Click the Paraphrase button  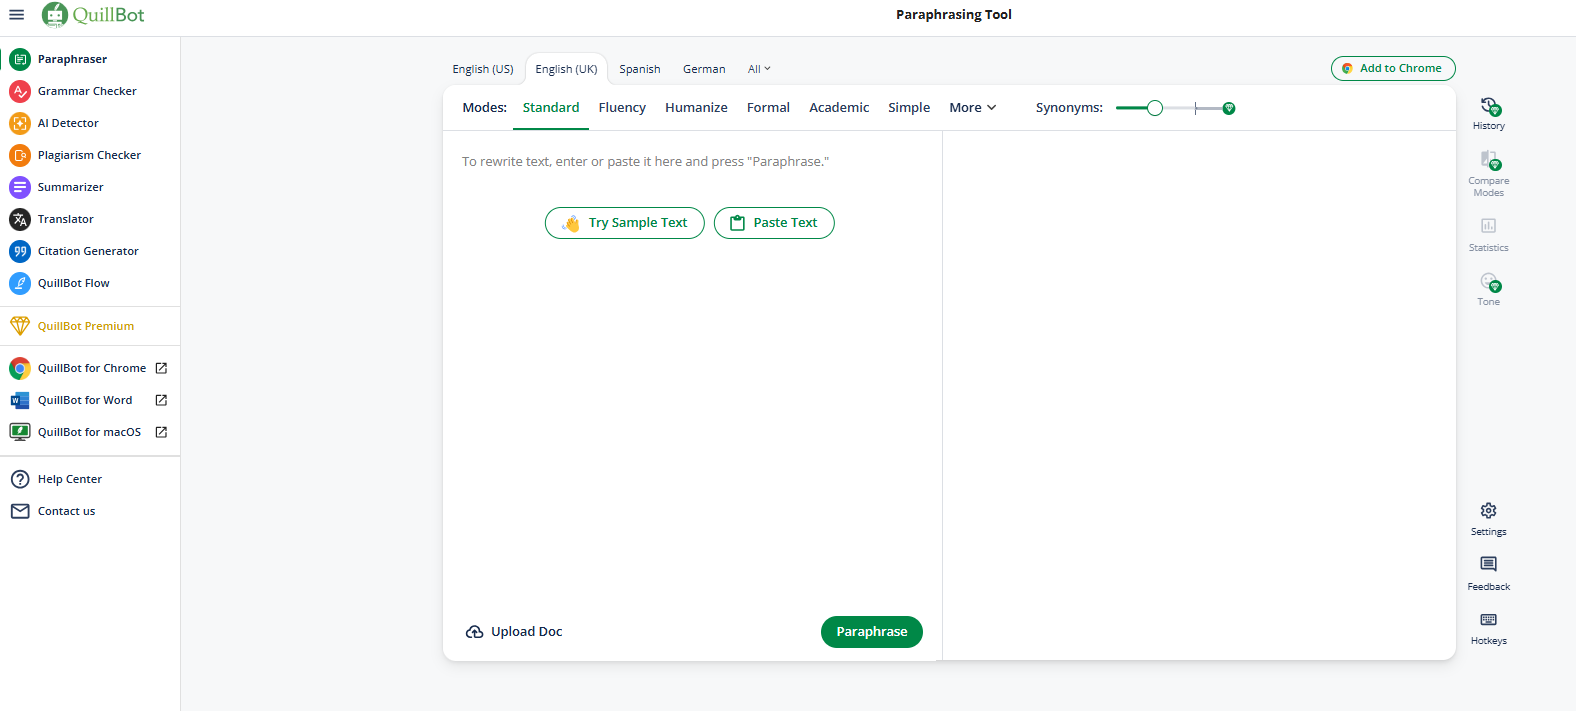pos(872,632)
